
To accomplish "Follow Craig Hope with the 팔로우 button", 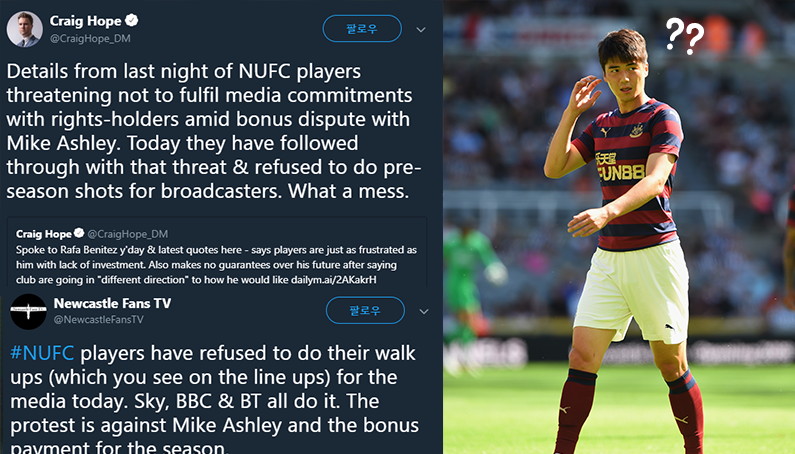I will point(362,28).
